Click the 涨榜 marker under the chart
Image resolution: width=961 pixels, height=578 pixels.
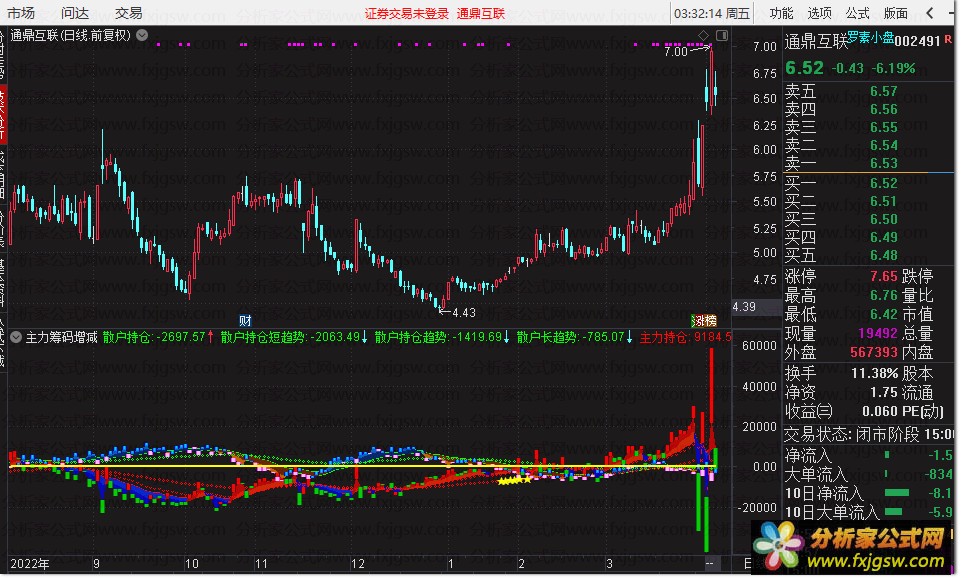pos(704,321)
